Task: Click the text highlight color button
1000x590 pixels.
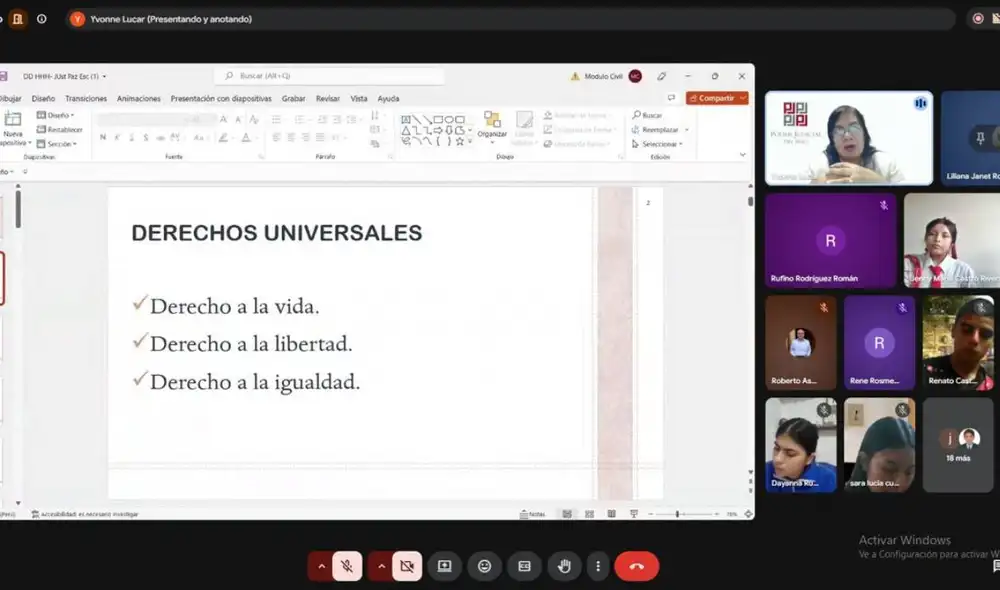Action: click(x=223, y=137)
